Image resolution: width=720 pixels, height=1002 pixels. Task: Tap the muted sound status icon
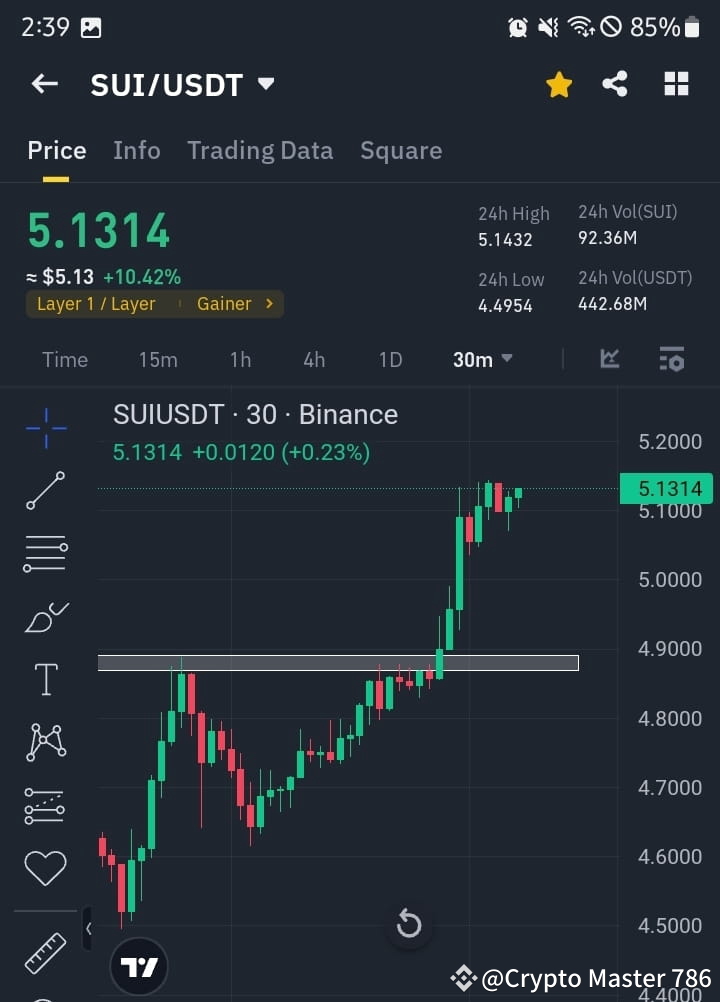click(548, 27)
